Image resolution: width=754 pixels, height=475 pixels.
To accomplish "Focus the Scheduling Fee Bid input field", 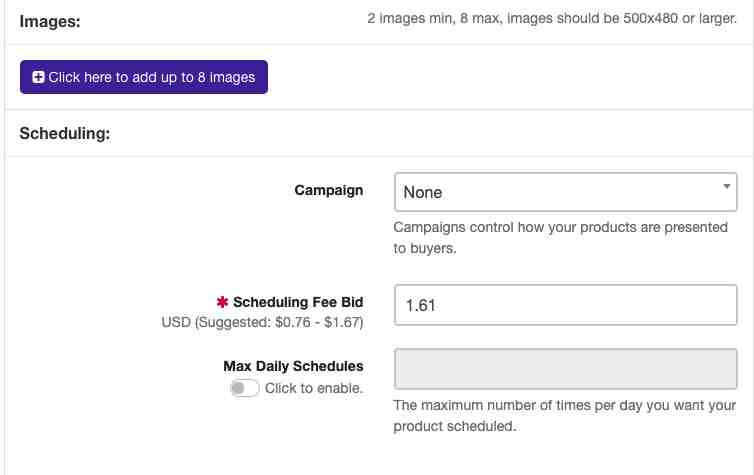I will pyautogui.click(x=566, y=305).
